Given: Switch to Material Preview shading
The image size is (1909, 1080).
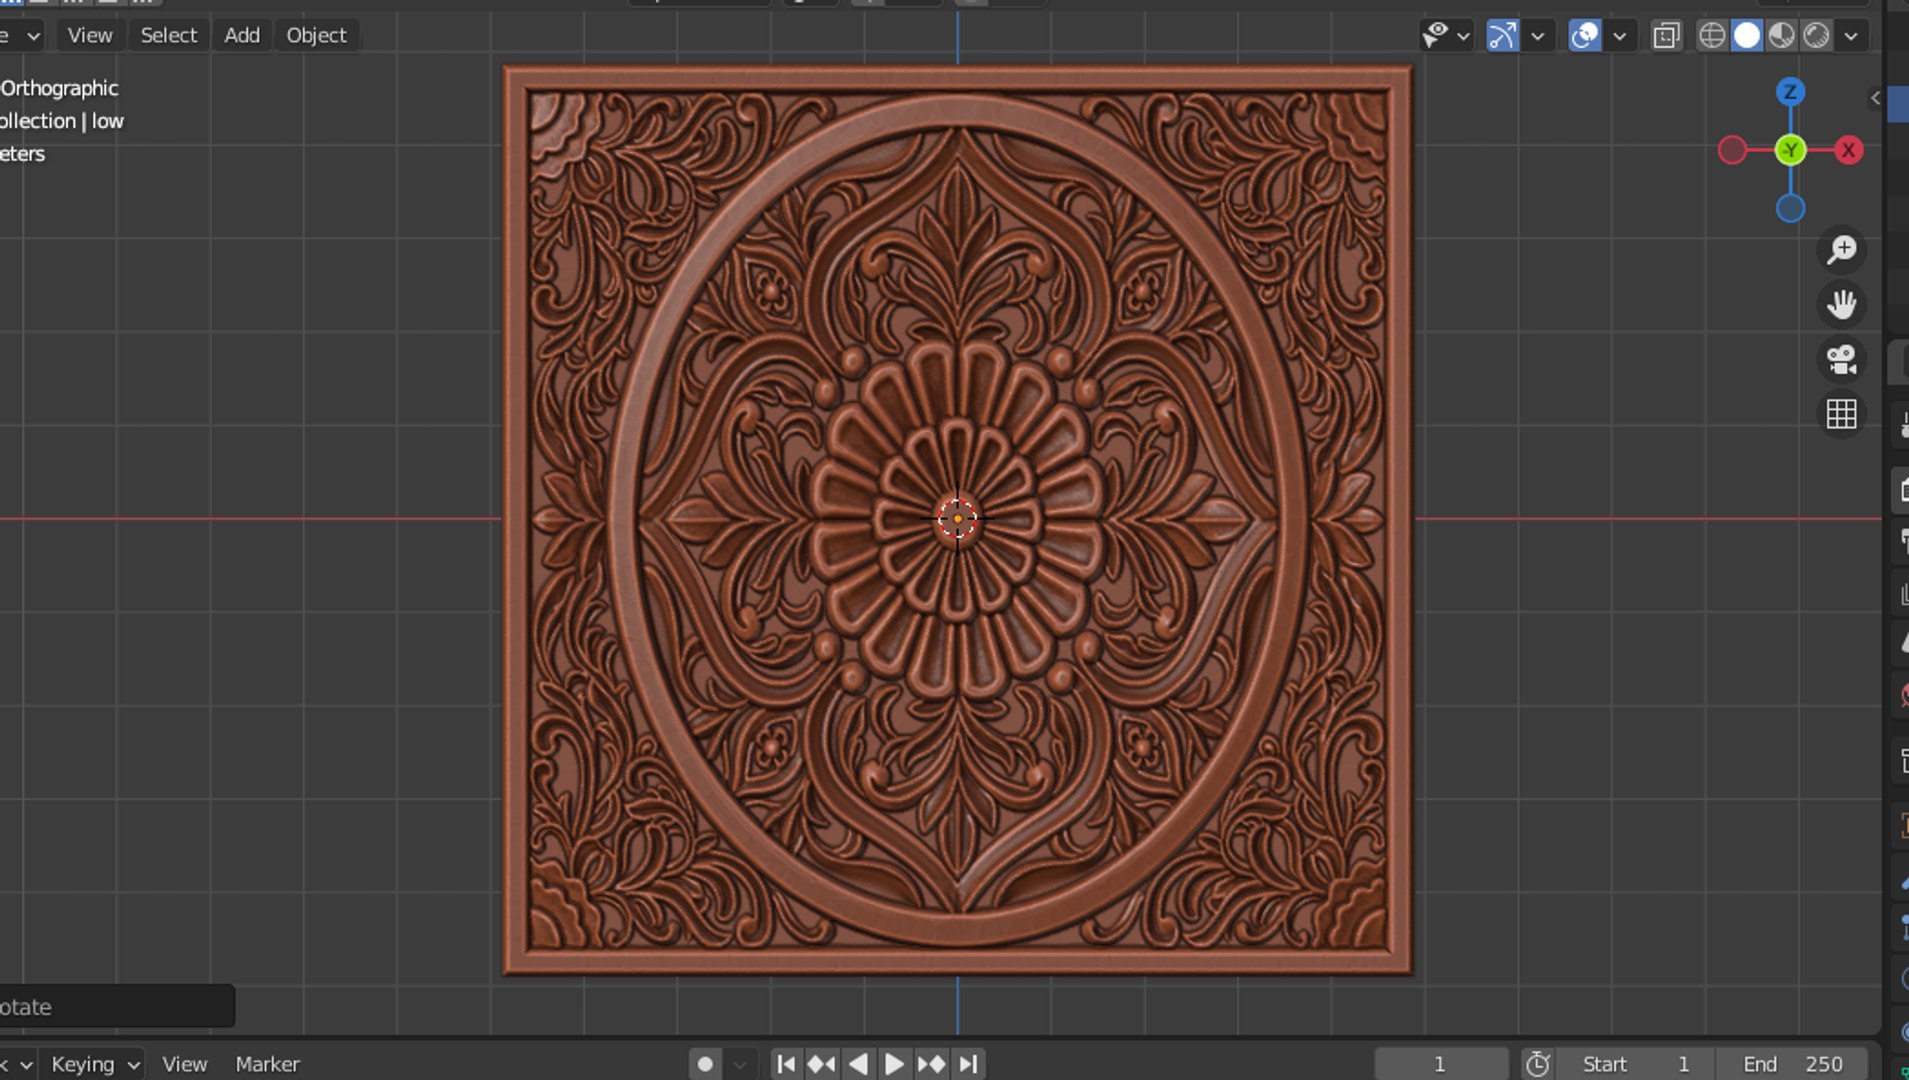Looking at the screenshot, I should [1782, 36].
